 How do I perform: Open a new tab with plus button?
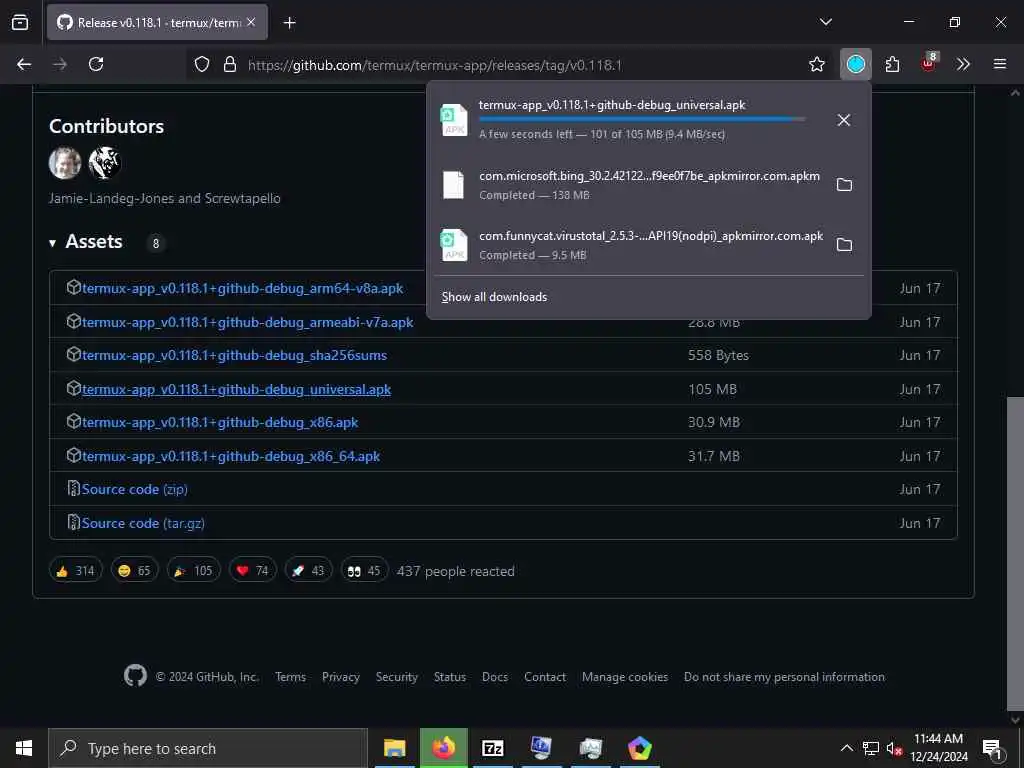click(x=289, y=23)
